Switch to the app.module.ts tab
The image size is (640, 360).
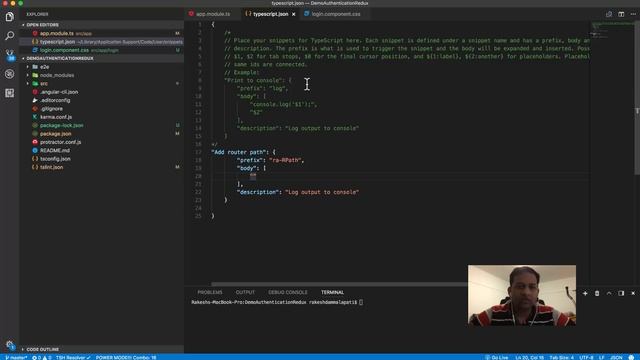pos(213,14)
